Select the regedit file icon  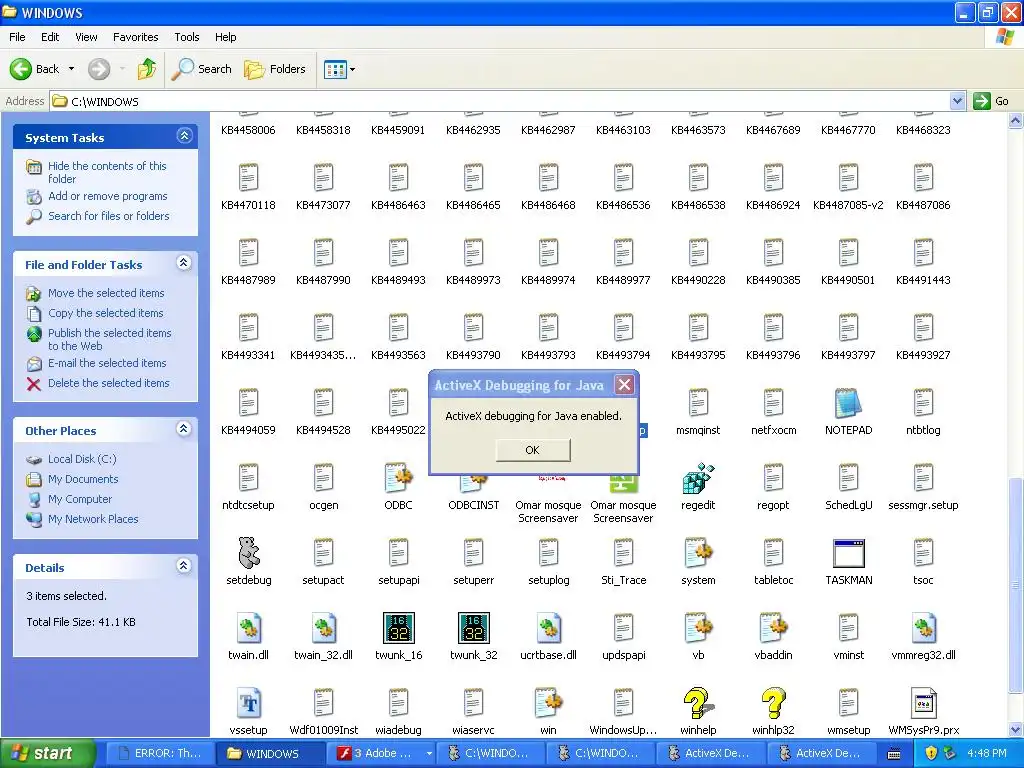point(698,479)
